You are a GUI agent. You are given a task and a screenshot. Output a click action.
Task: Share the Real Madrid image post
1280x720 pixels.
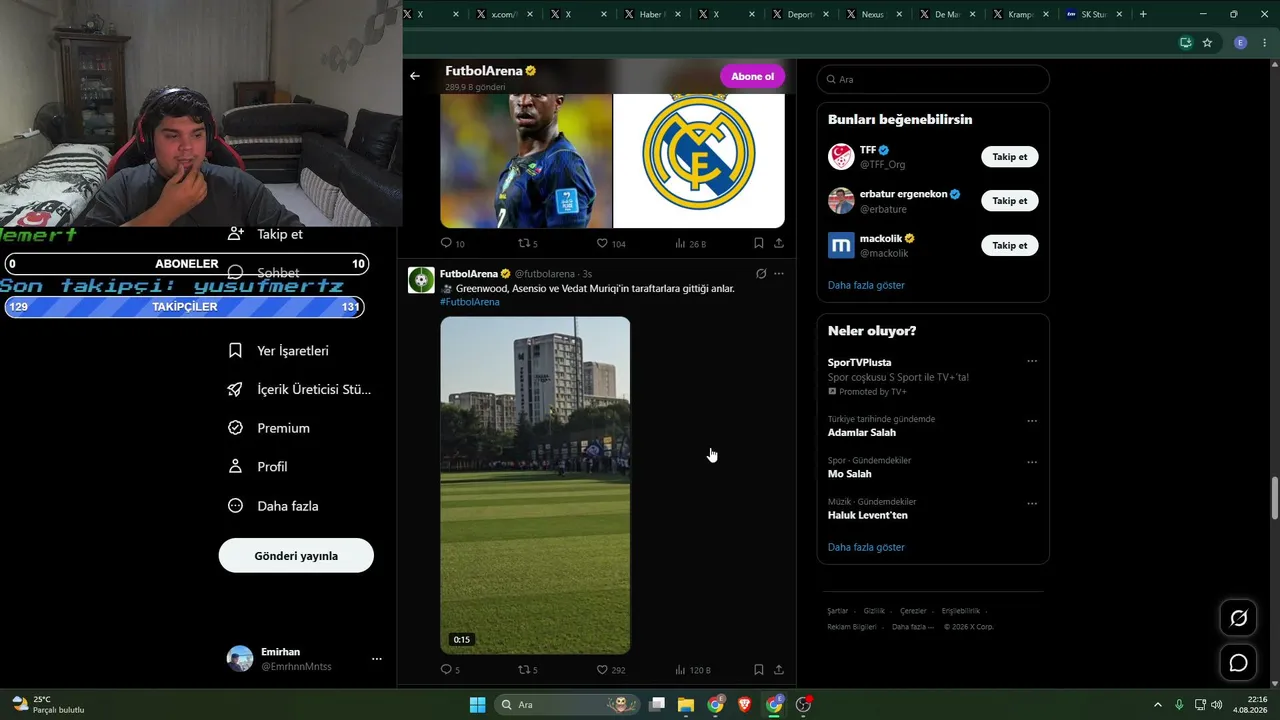click(779, 243)
